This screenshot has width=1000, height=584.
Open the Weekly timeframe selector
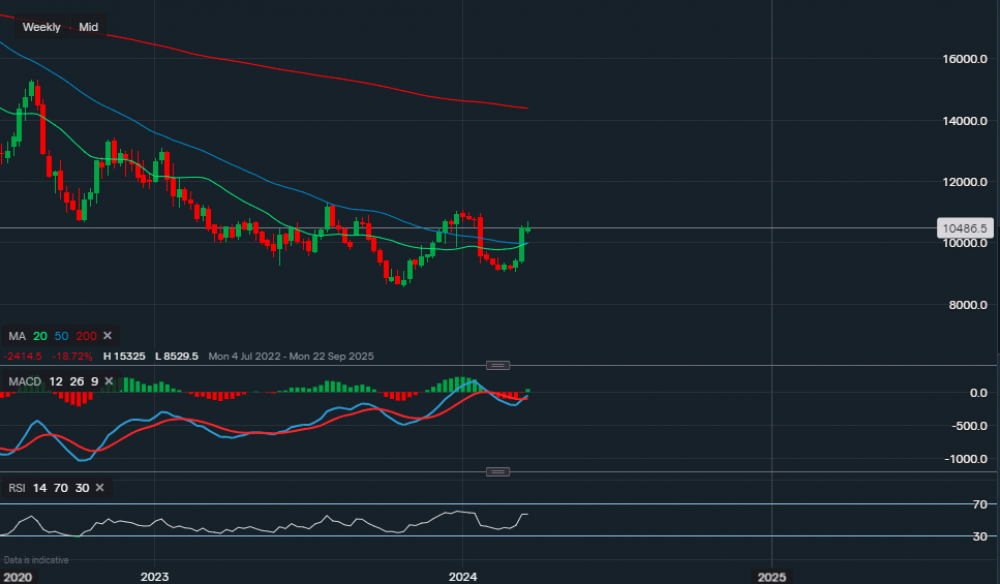click(x=41, y=27)
